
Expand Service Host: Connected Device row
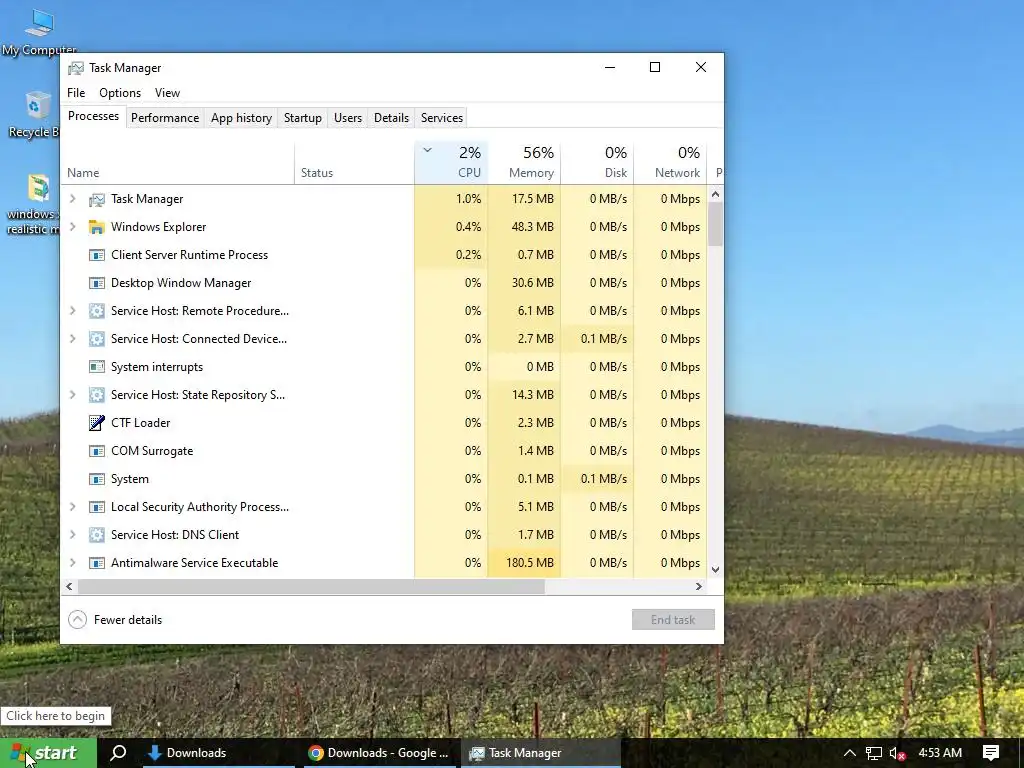[72, 338]
